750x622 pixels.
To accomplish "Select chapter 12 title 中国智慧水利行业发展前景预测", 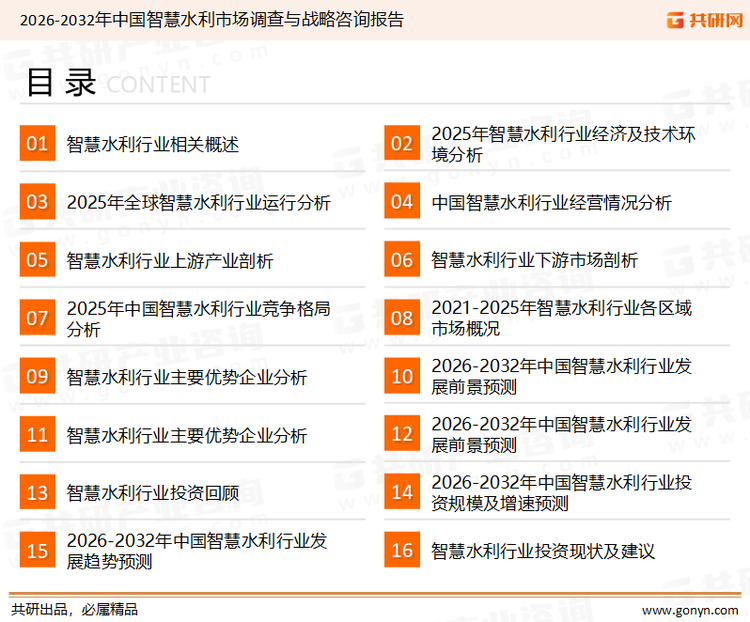I will [562, 434].
